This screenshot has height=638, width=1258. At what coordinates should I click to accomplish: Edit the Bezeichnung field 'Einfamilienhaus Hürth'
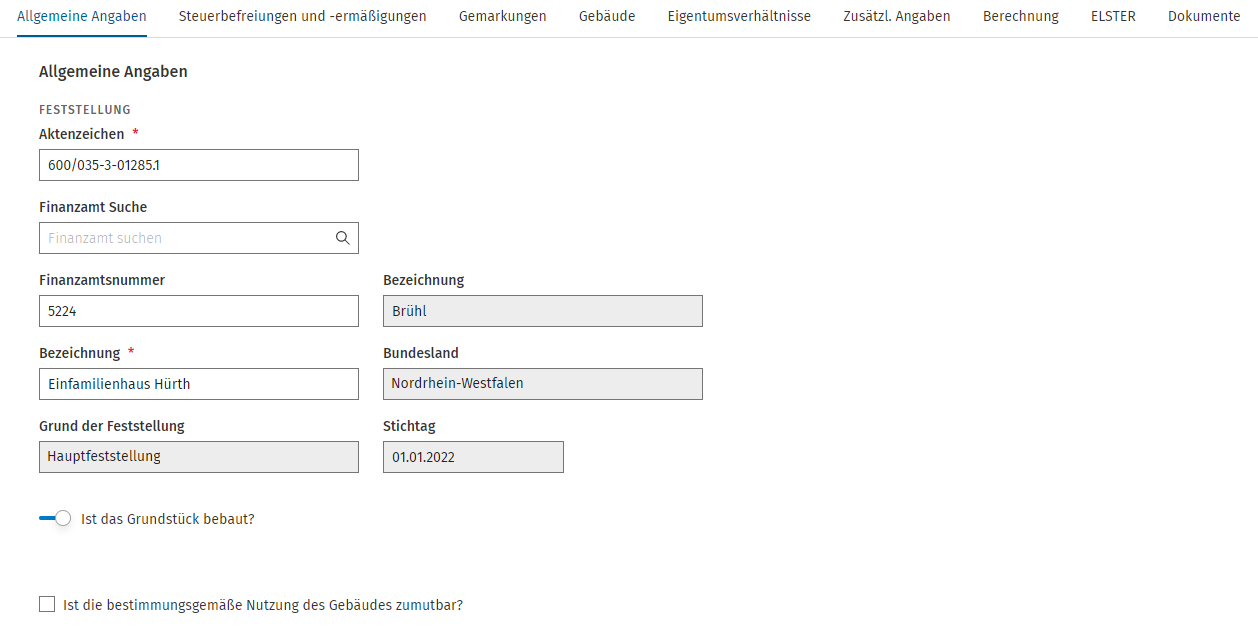click(x=199, y=384)
